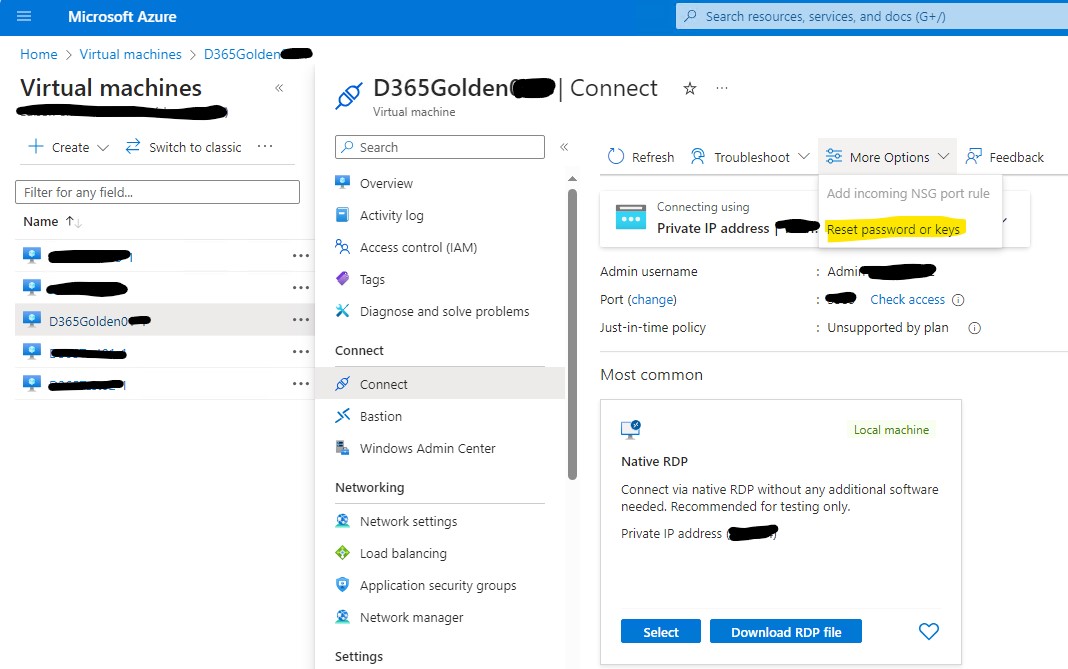Image resolution: width=1068 pixels, height=669 pixels.
Task: Click the Connect plug icon in menu
Action: pyautogui.click(x=343, y=384)
